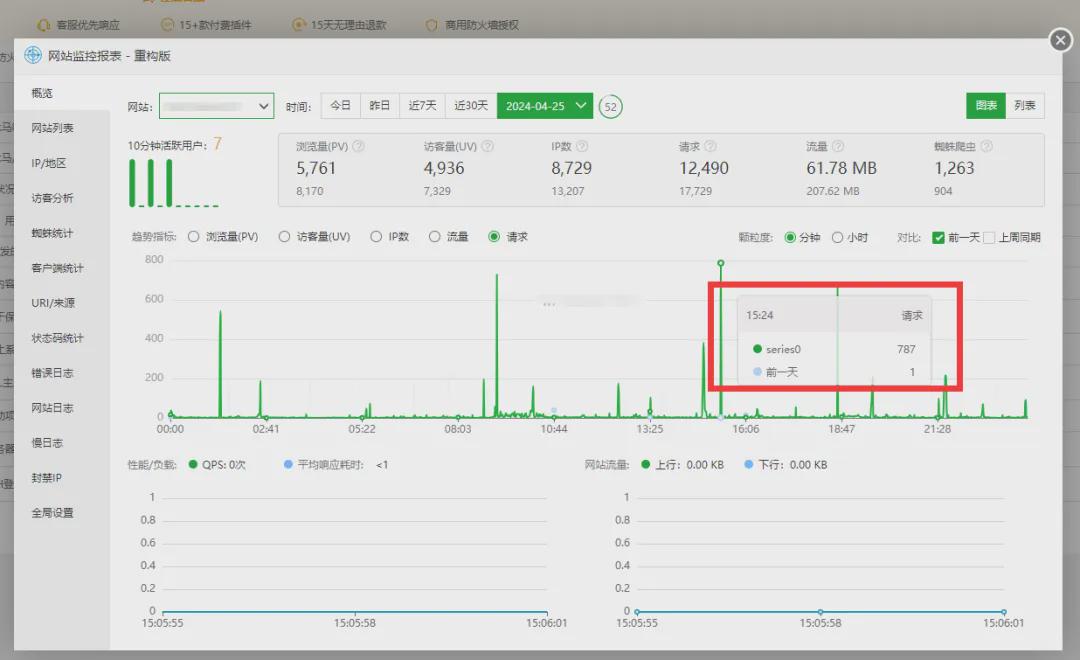
Task: Click the help icon next to IP数
Action: (582, 146)
